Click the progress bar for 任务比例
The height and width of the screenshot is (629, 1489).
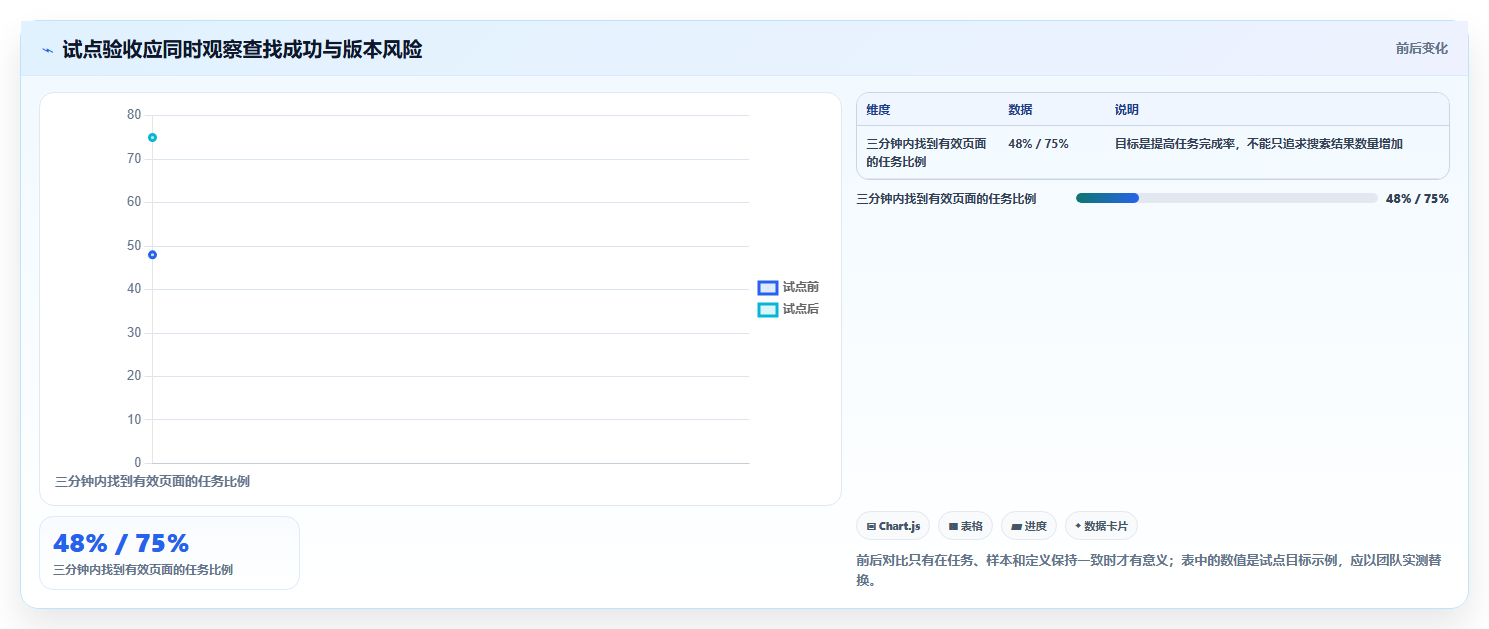(x=1226, y=198)
